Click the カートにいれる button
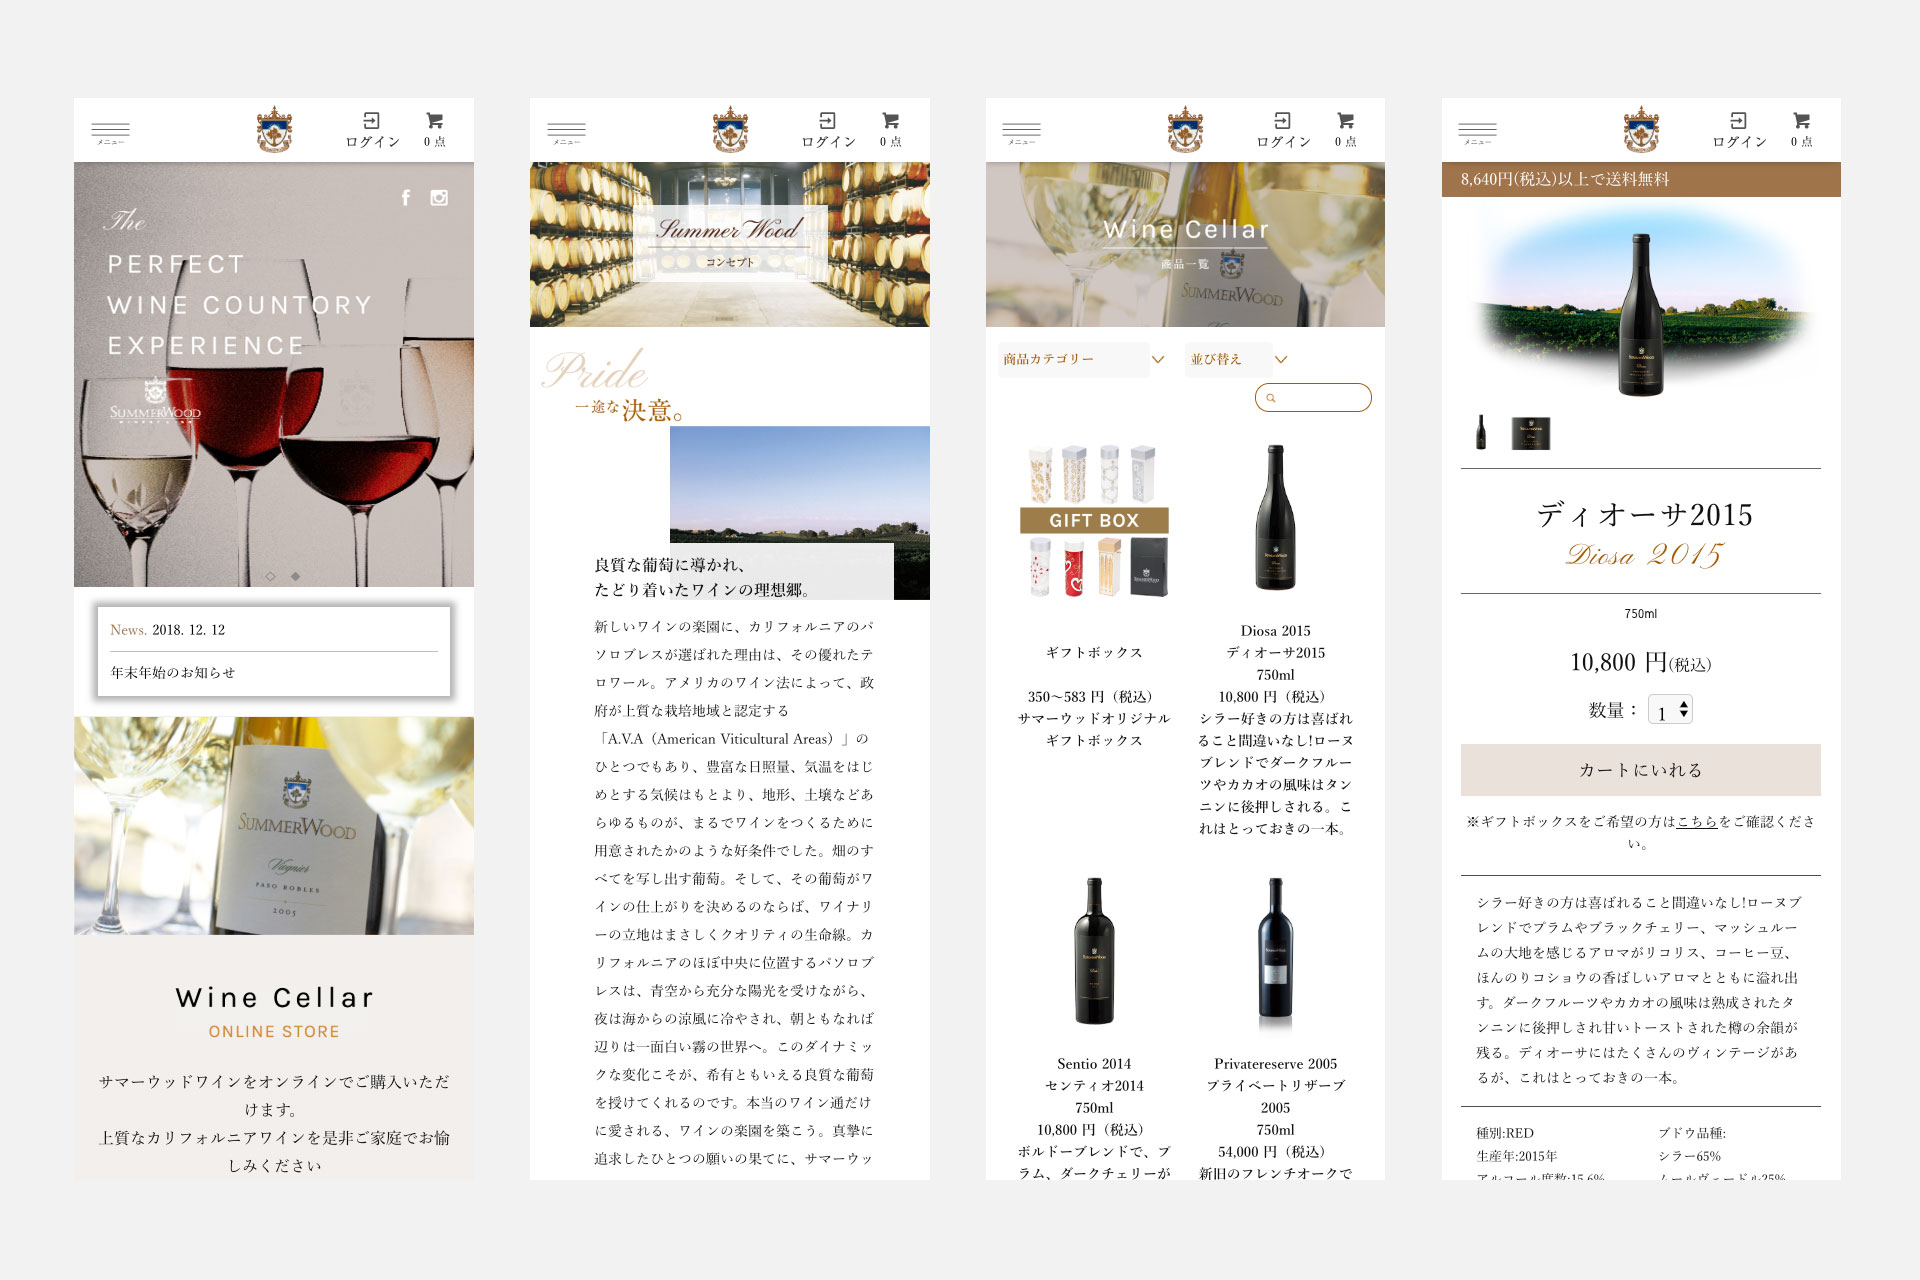1920x1280 pixels. (1640, 770)
